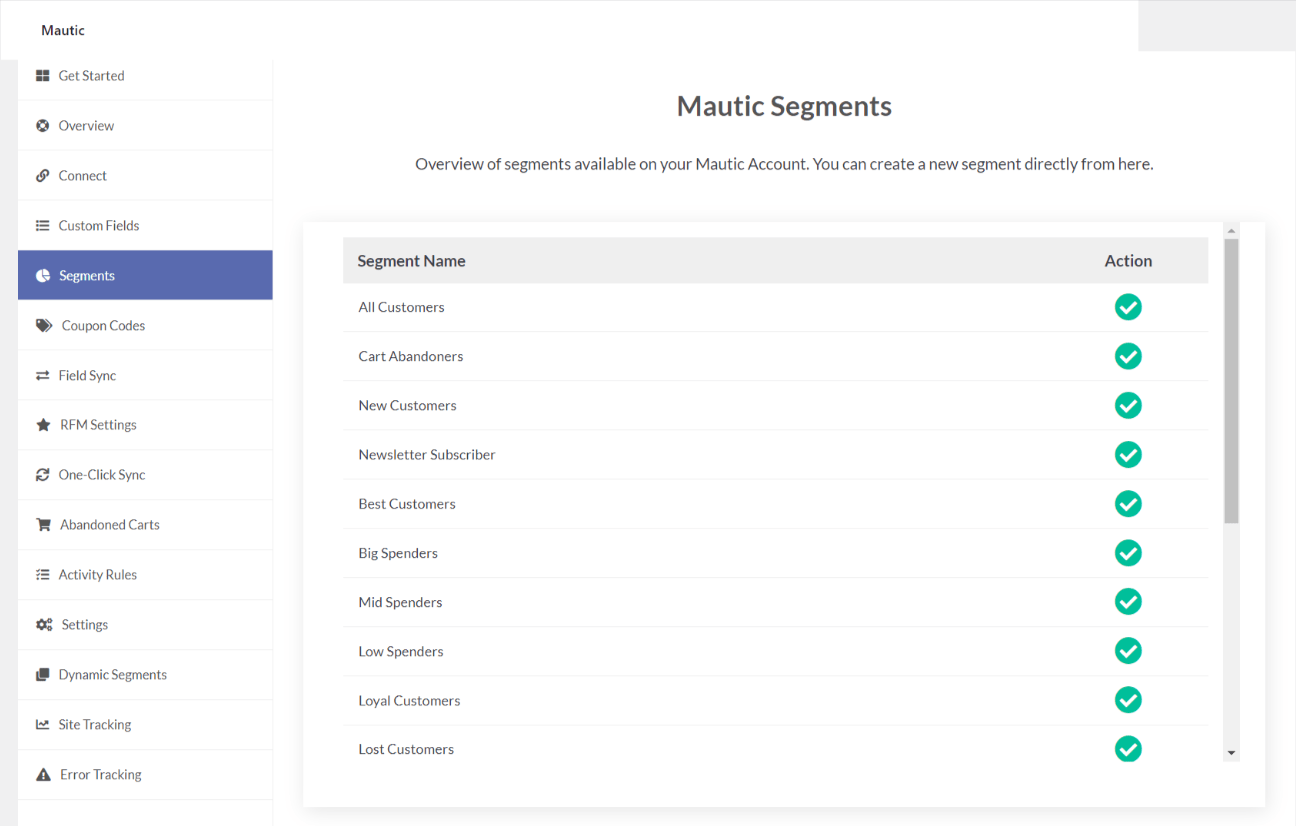Screen dimensions: 1296x826
Task: Click the Coupon Codes tag icon
Action: click(x=42, y=325)
